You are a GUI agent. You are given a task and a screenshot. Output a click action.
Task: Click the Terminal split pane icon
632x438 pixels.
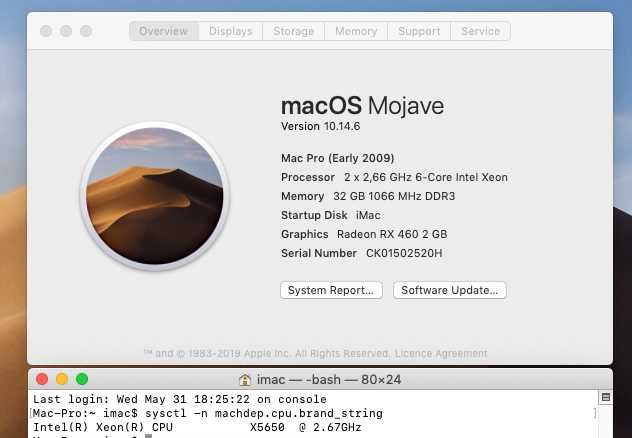point(605,397)
